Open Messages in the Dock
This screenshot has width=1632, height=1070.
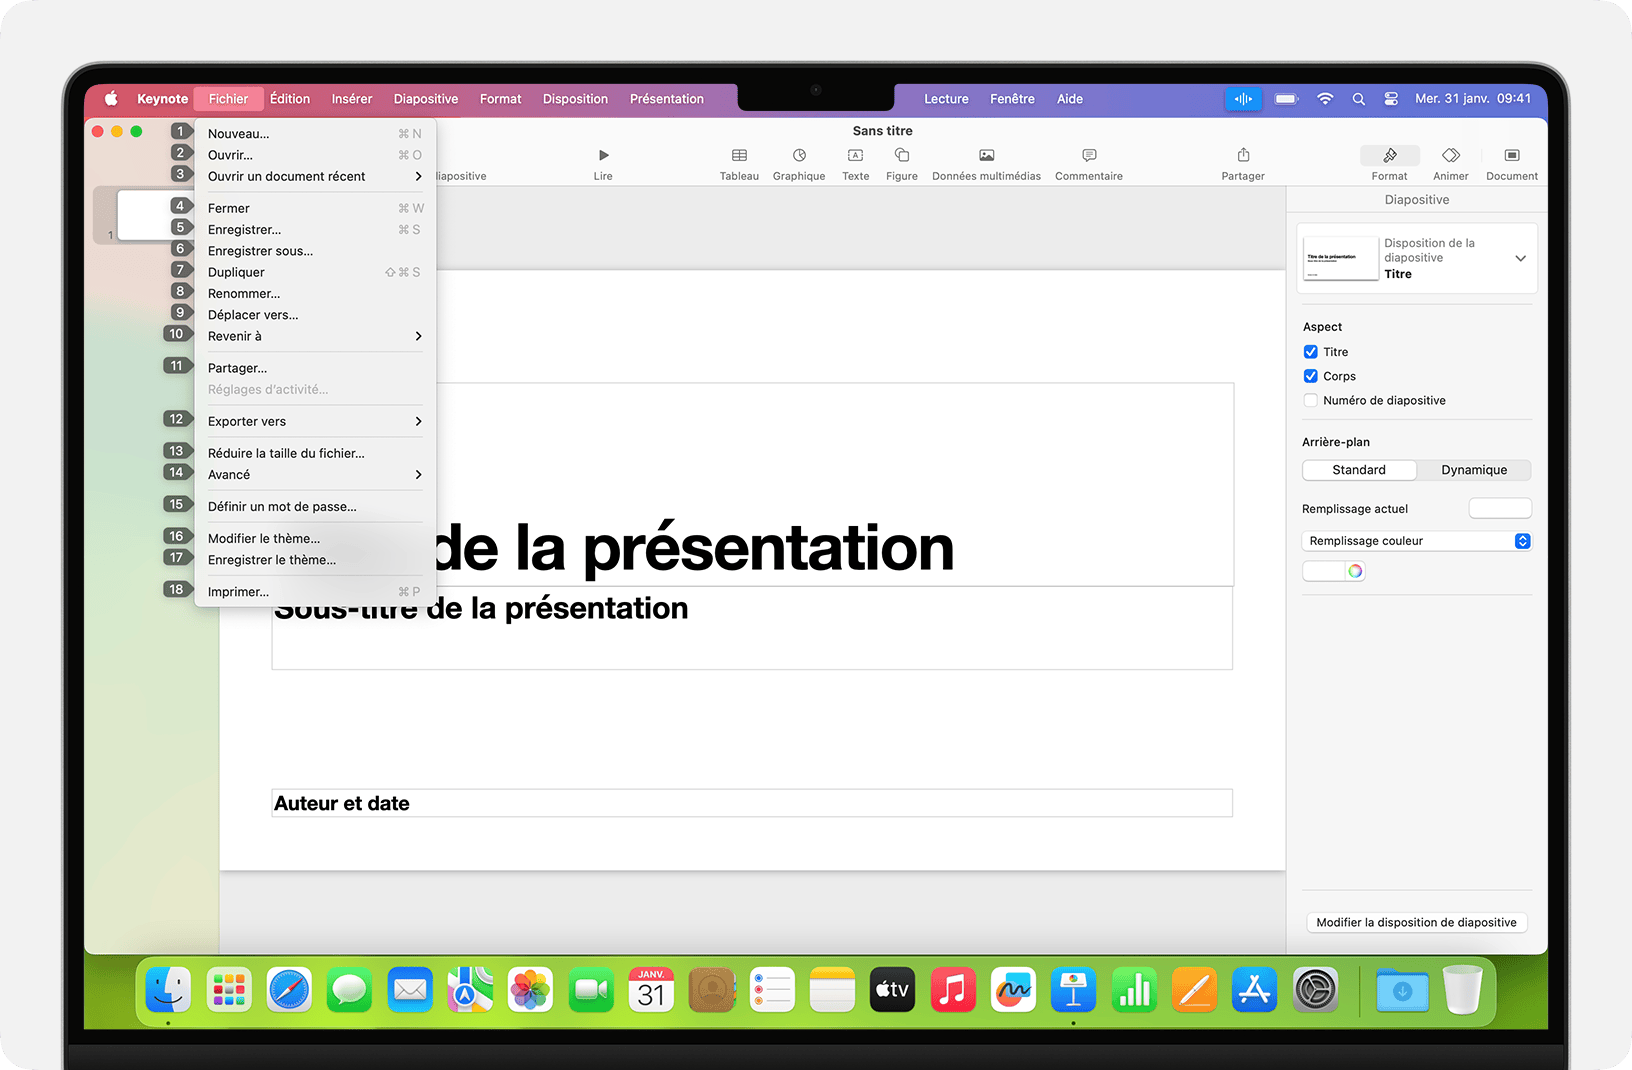(x=349, y=991)
